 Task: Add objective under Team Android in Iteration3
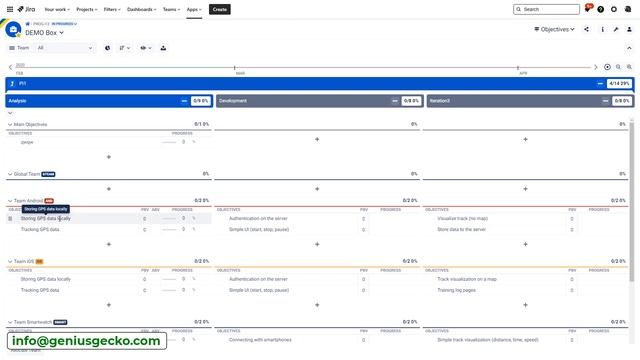(x=525, y=244)
